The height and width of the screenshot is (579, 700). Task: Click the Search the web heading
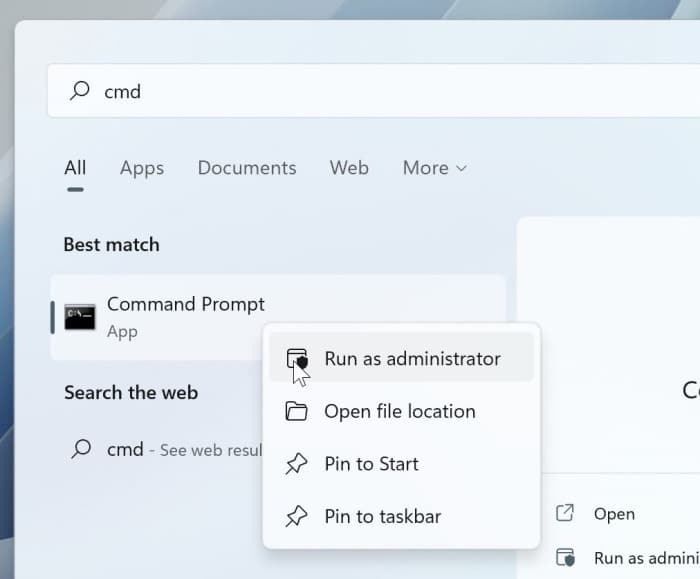pyautogui.click(x=131, y=392)
